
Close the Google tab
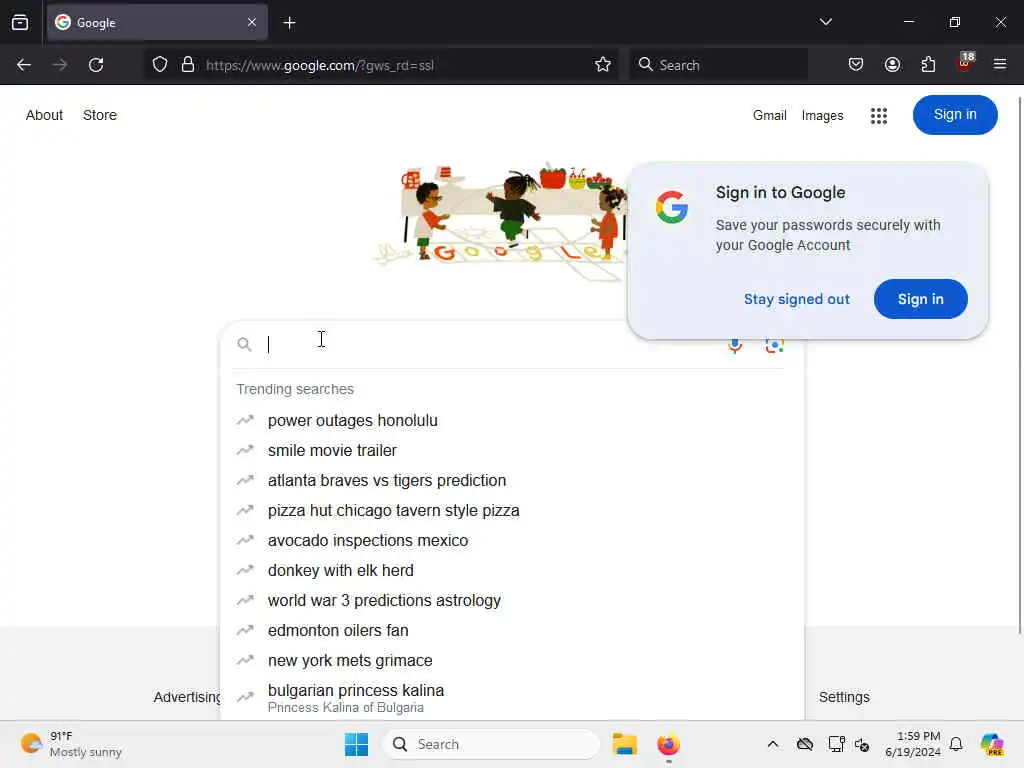click(252, 23)
